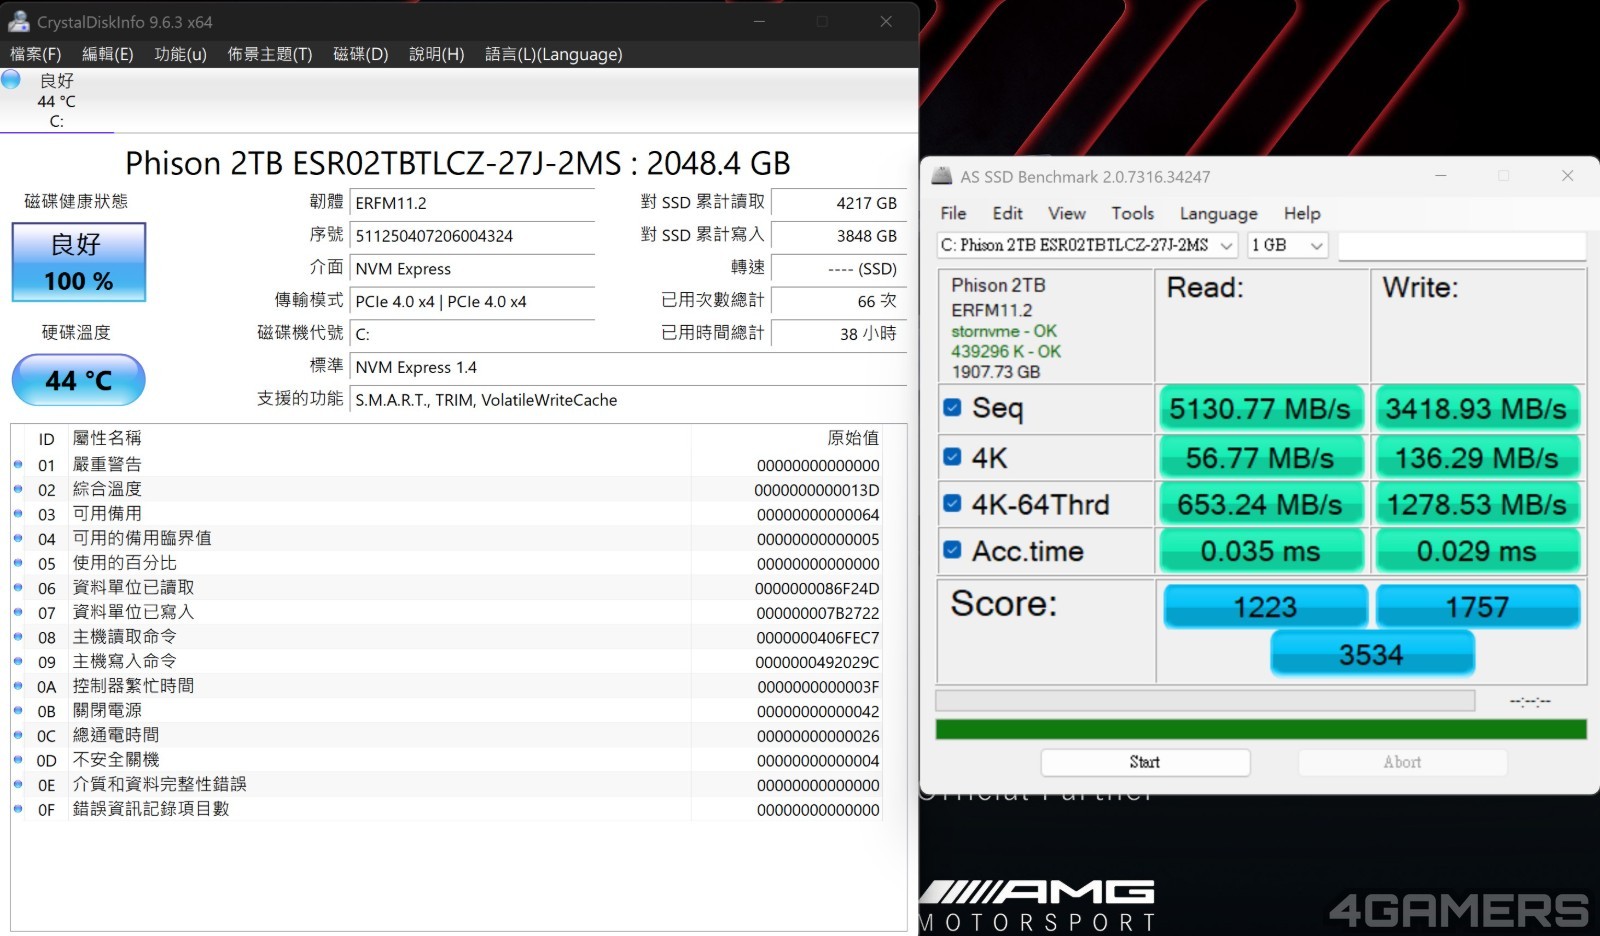Image resolution: width=1600 pixels, height=936 pixels.
Task: Uncheck the Seq benchmark checkbox
Action: (952, 408)
